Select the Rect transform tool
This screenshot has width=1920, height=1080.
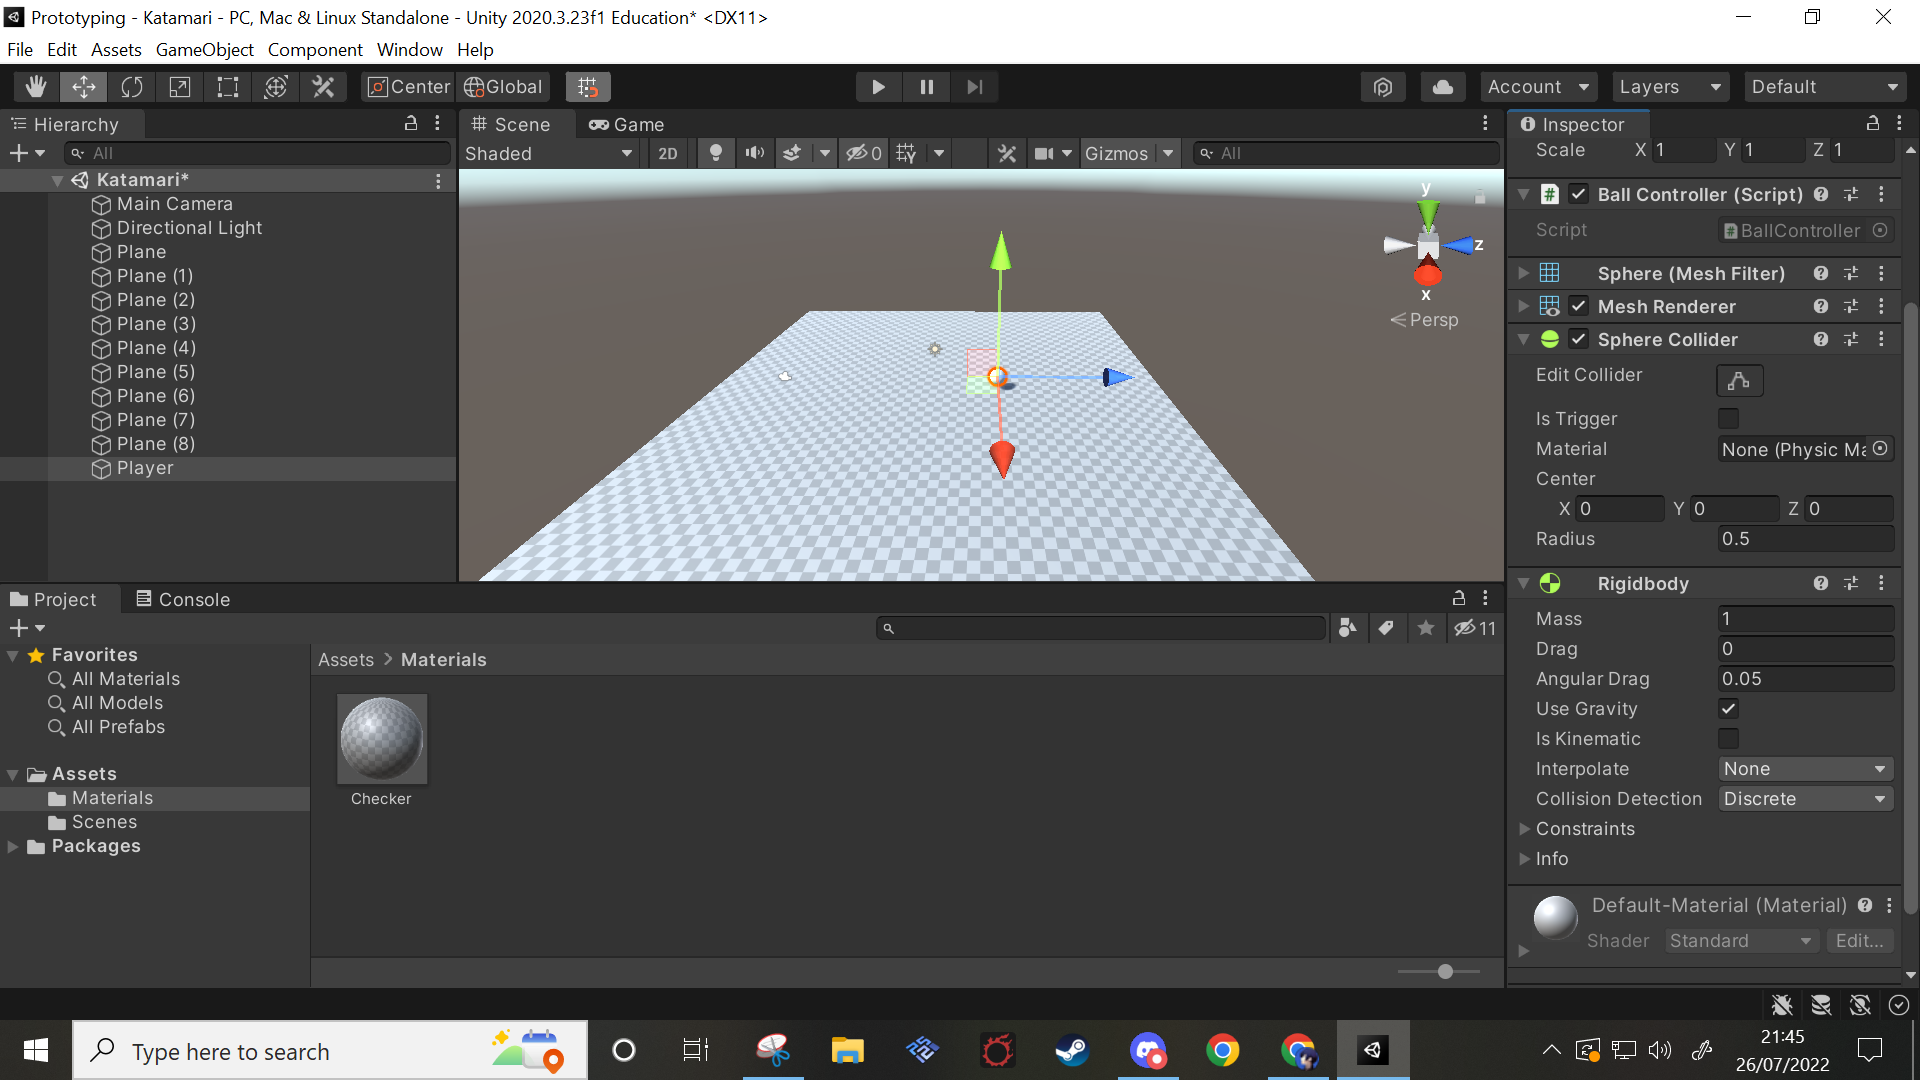coord(228,87)
